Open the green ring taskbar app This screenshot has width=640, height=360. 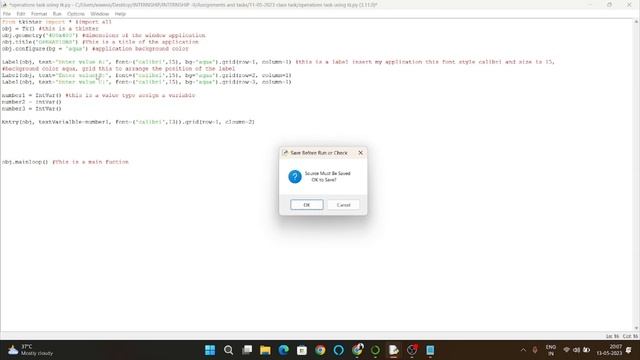tap(375, 350)
